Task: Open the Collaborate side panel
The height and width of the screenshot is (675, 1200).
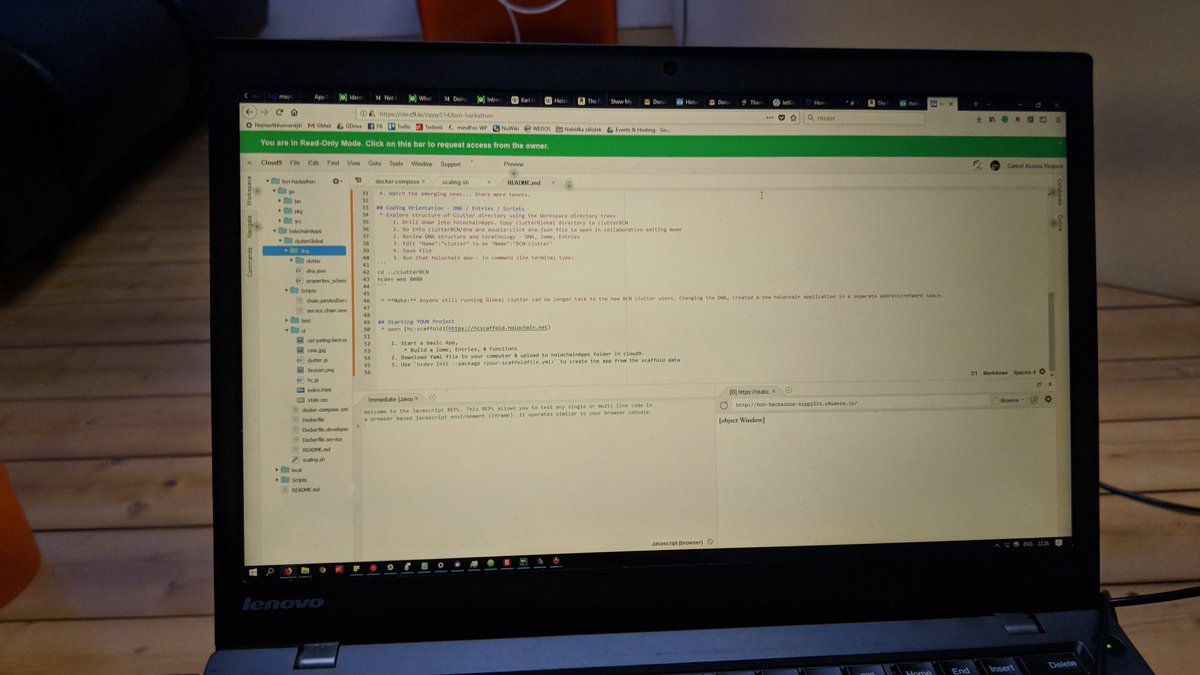Action: pos(1059,194)
